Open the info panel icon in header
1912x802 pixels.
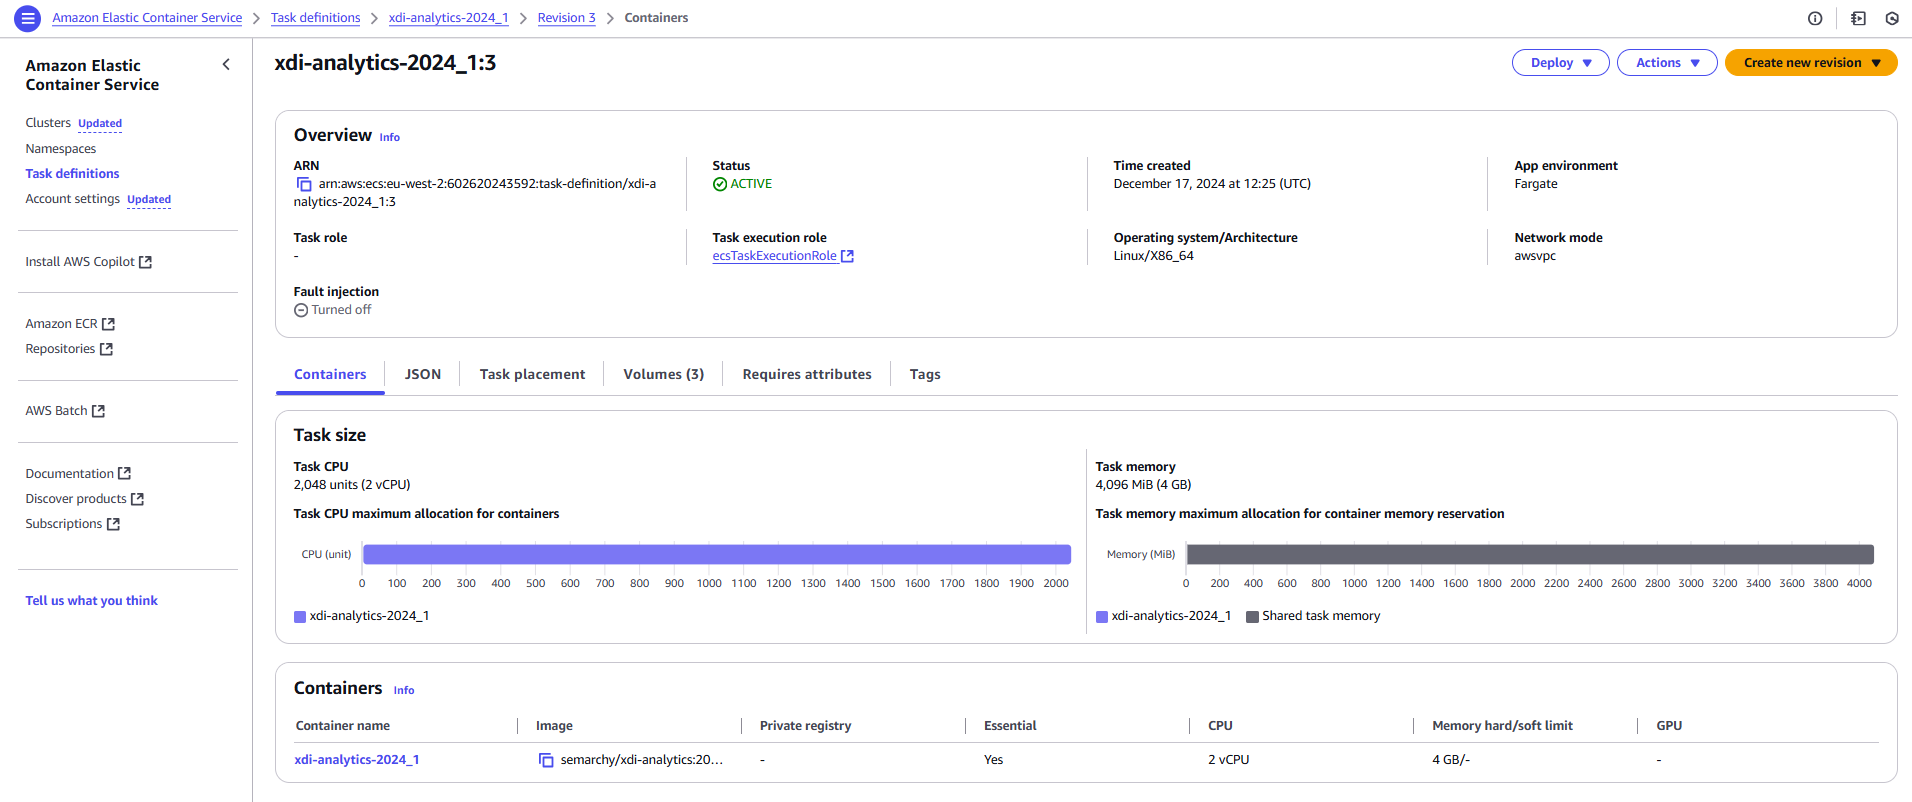point(1815,18)
